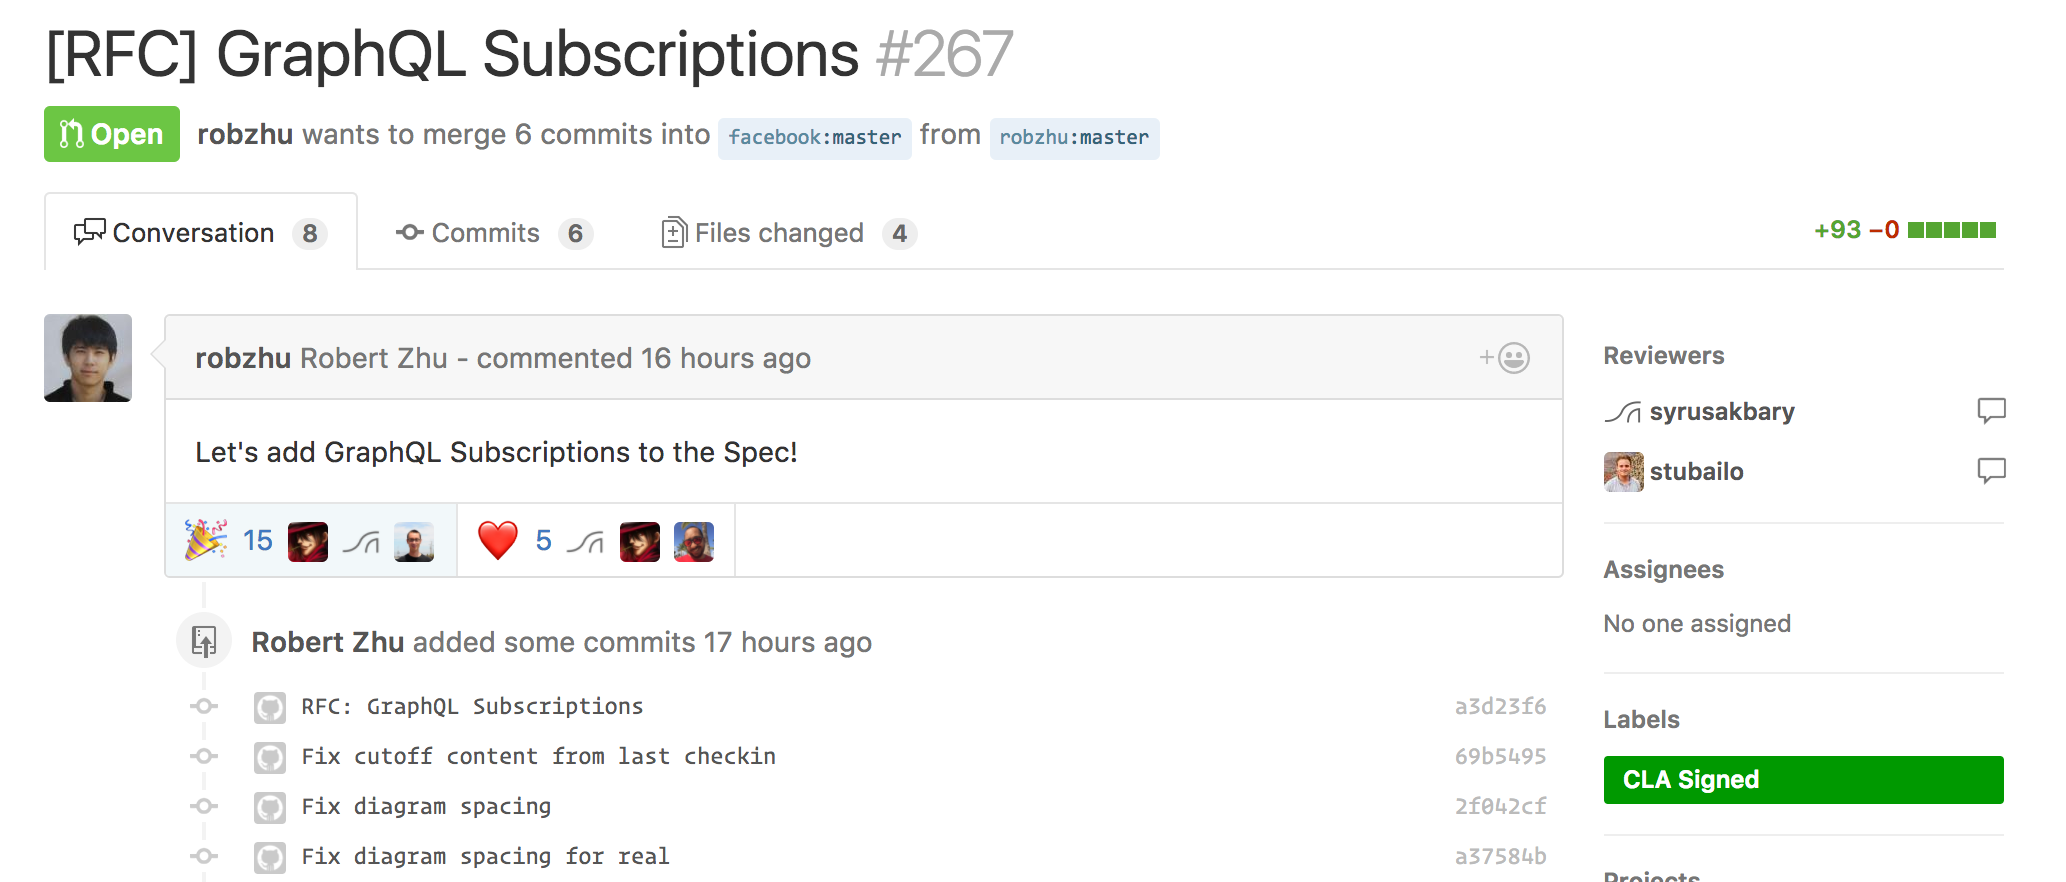This screenshot has width=2066, height=882.
Task: Open the Conversation tab
Action: click(x=201, y=233)
